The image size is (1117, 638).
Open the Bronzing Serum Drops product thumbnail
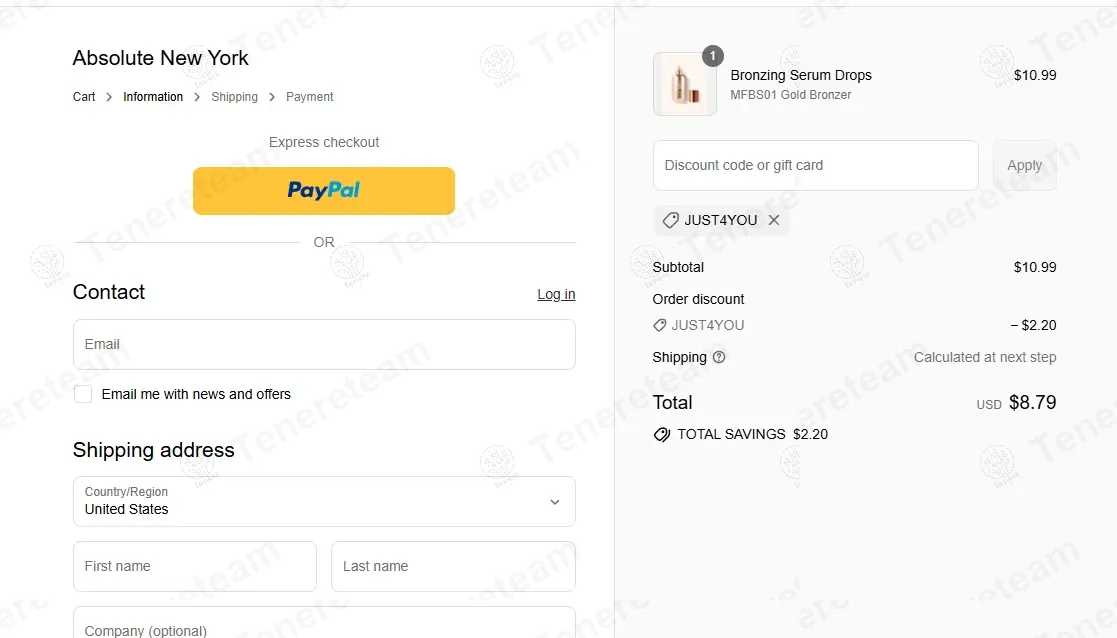tap(685, 85)
